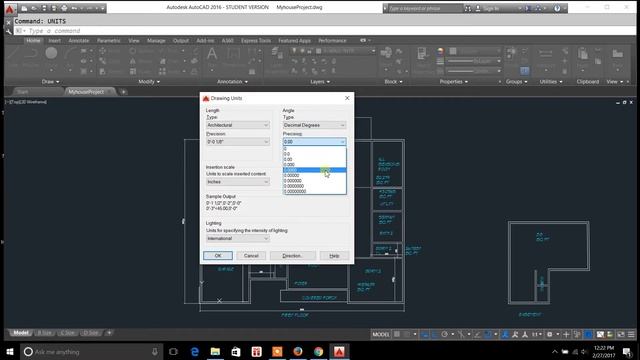Click the customization menu icon in status bar
The width and height of the screenshot is (640, 360).
[631, 334]
